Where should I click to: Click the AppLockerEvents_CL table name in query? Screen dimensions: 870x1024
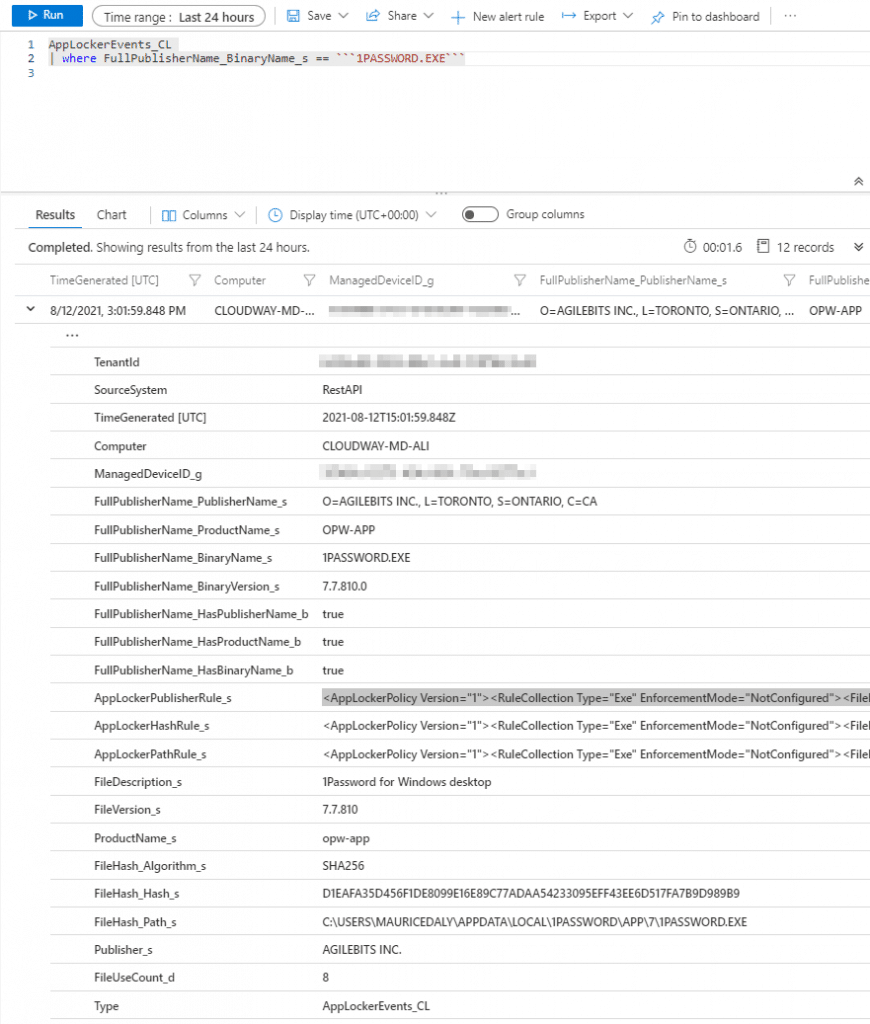[x=110, y=44]
